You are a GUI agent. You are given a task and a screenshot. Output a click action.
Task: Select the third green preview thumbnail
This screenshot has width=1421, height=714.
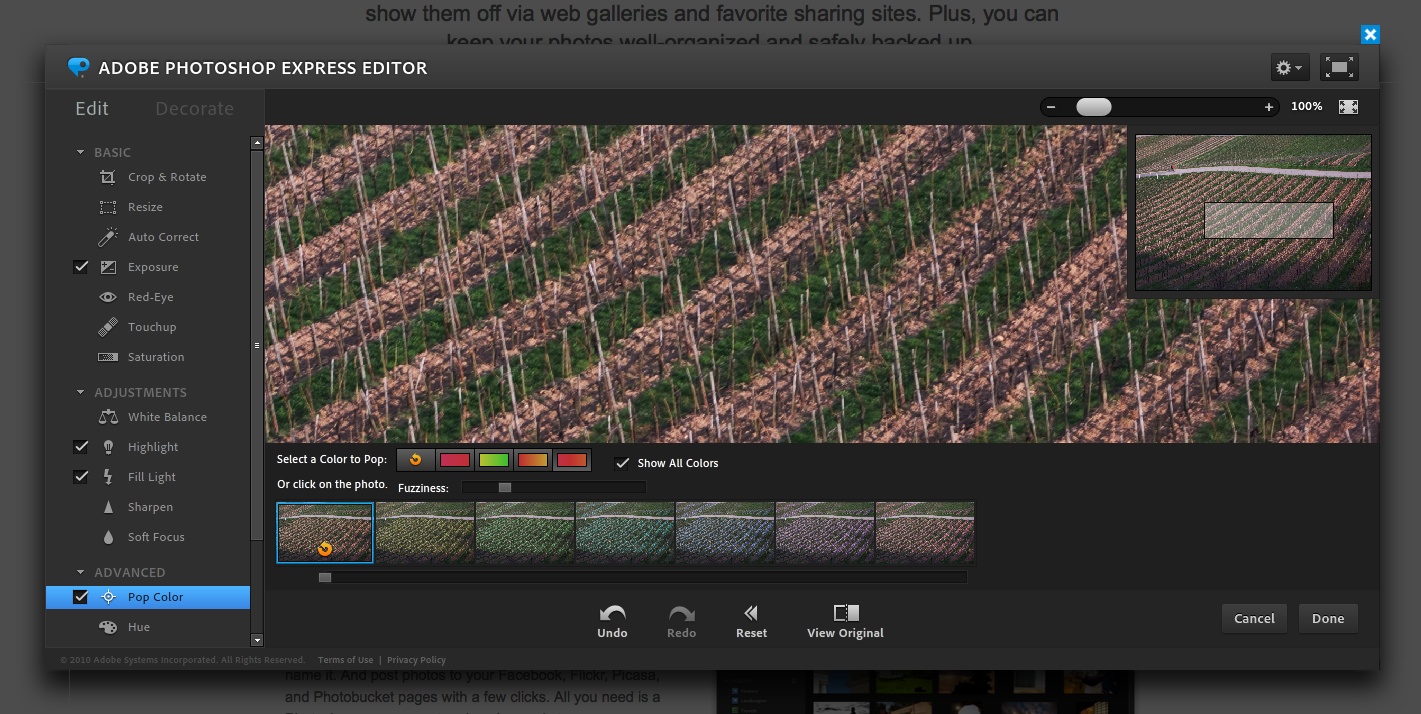point(525,533)
